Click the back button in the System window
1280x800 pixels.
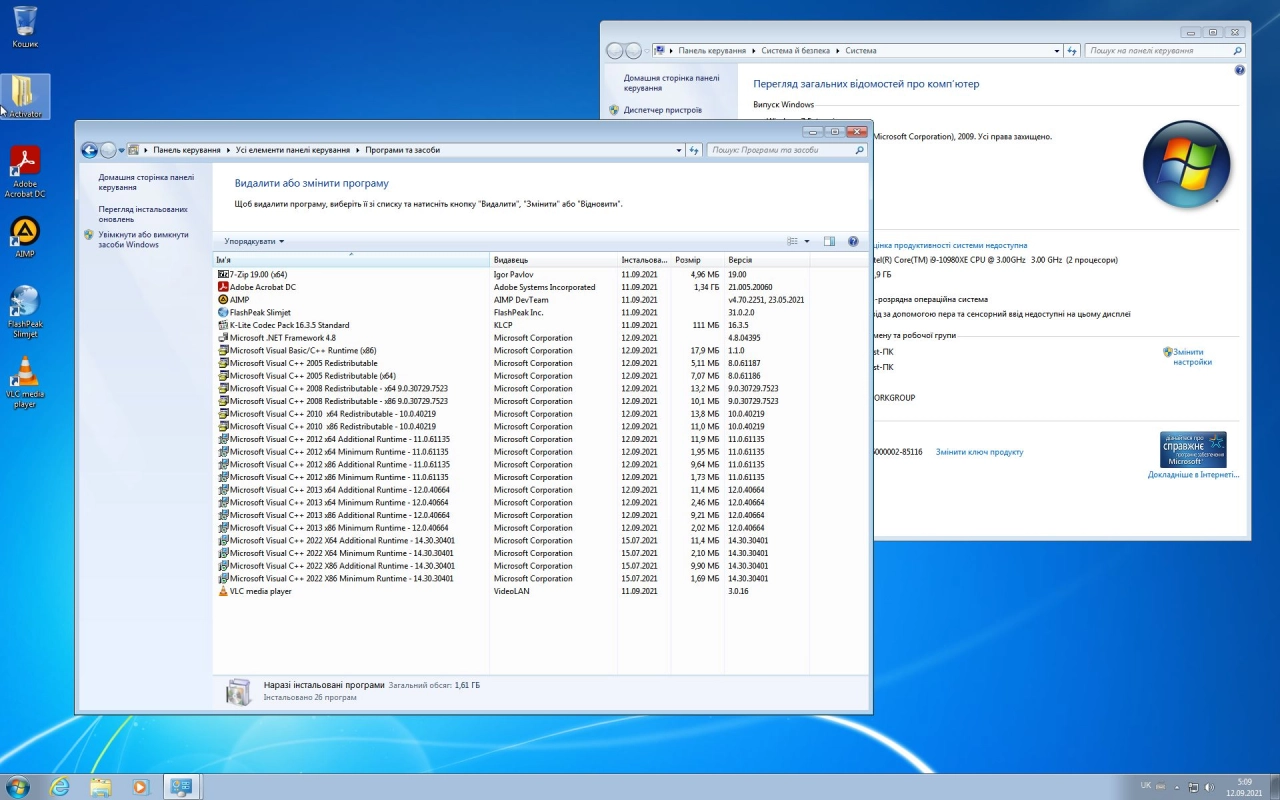point(615,51)
